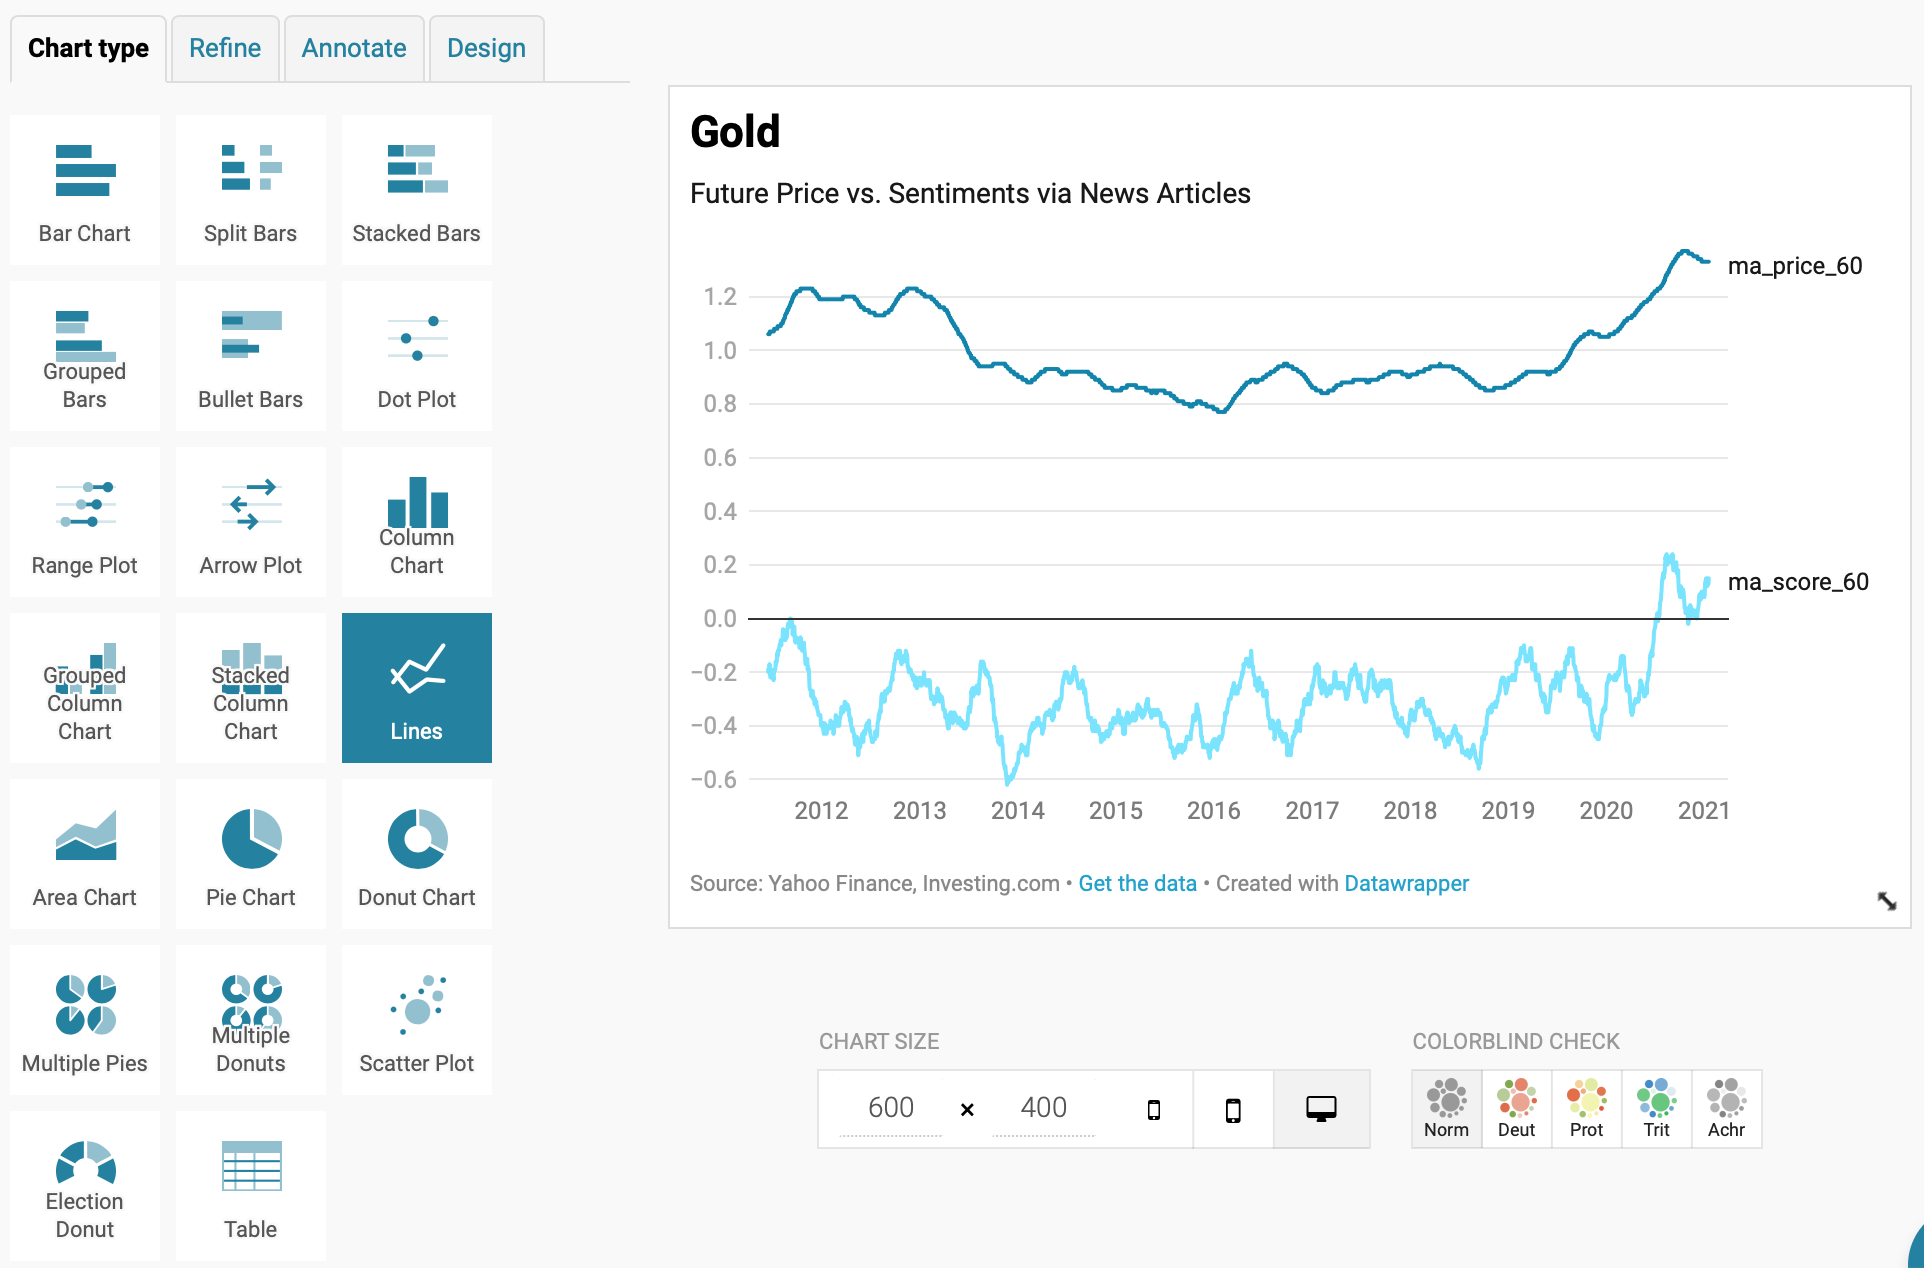Select the Dot Plot chart type
Viewport: 1924px width, 1268px height.
[417, 356]
